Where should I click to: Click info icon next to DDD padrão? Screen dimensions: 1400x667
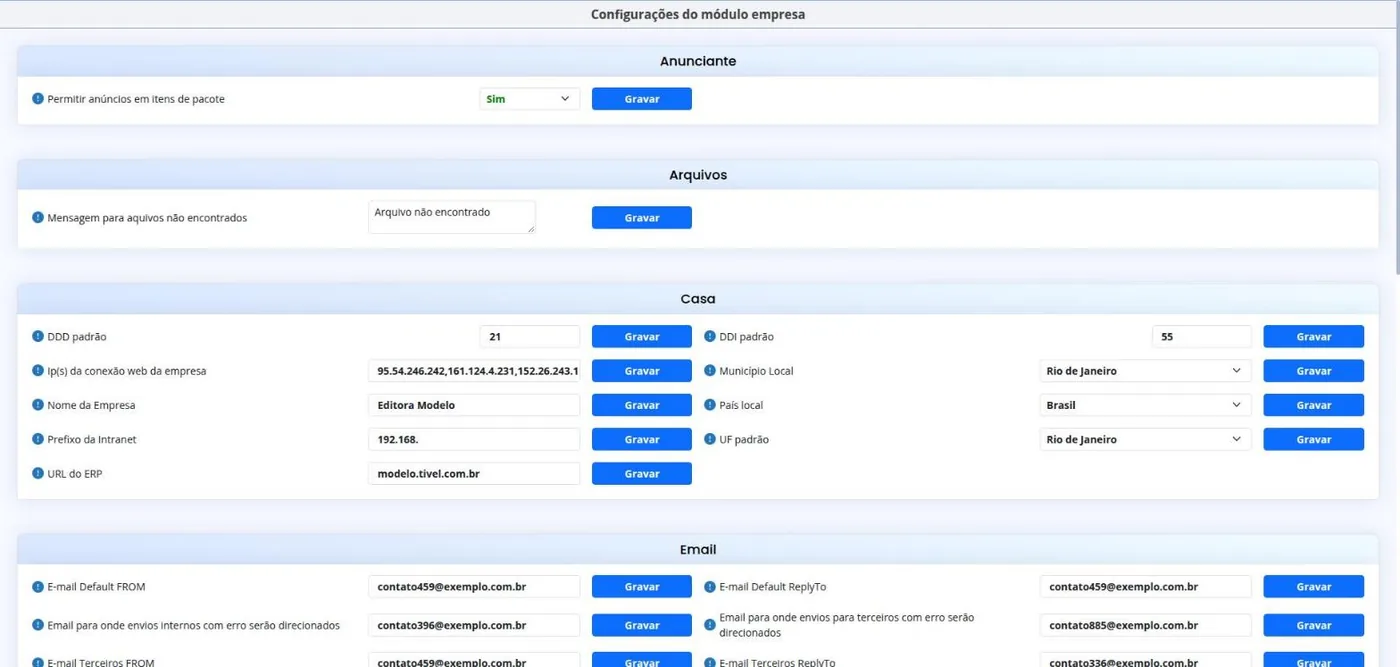(x=38, y=337)
